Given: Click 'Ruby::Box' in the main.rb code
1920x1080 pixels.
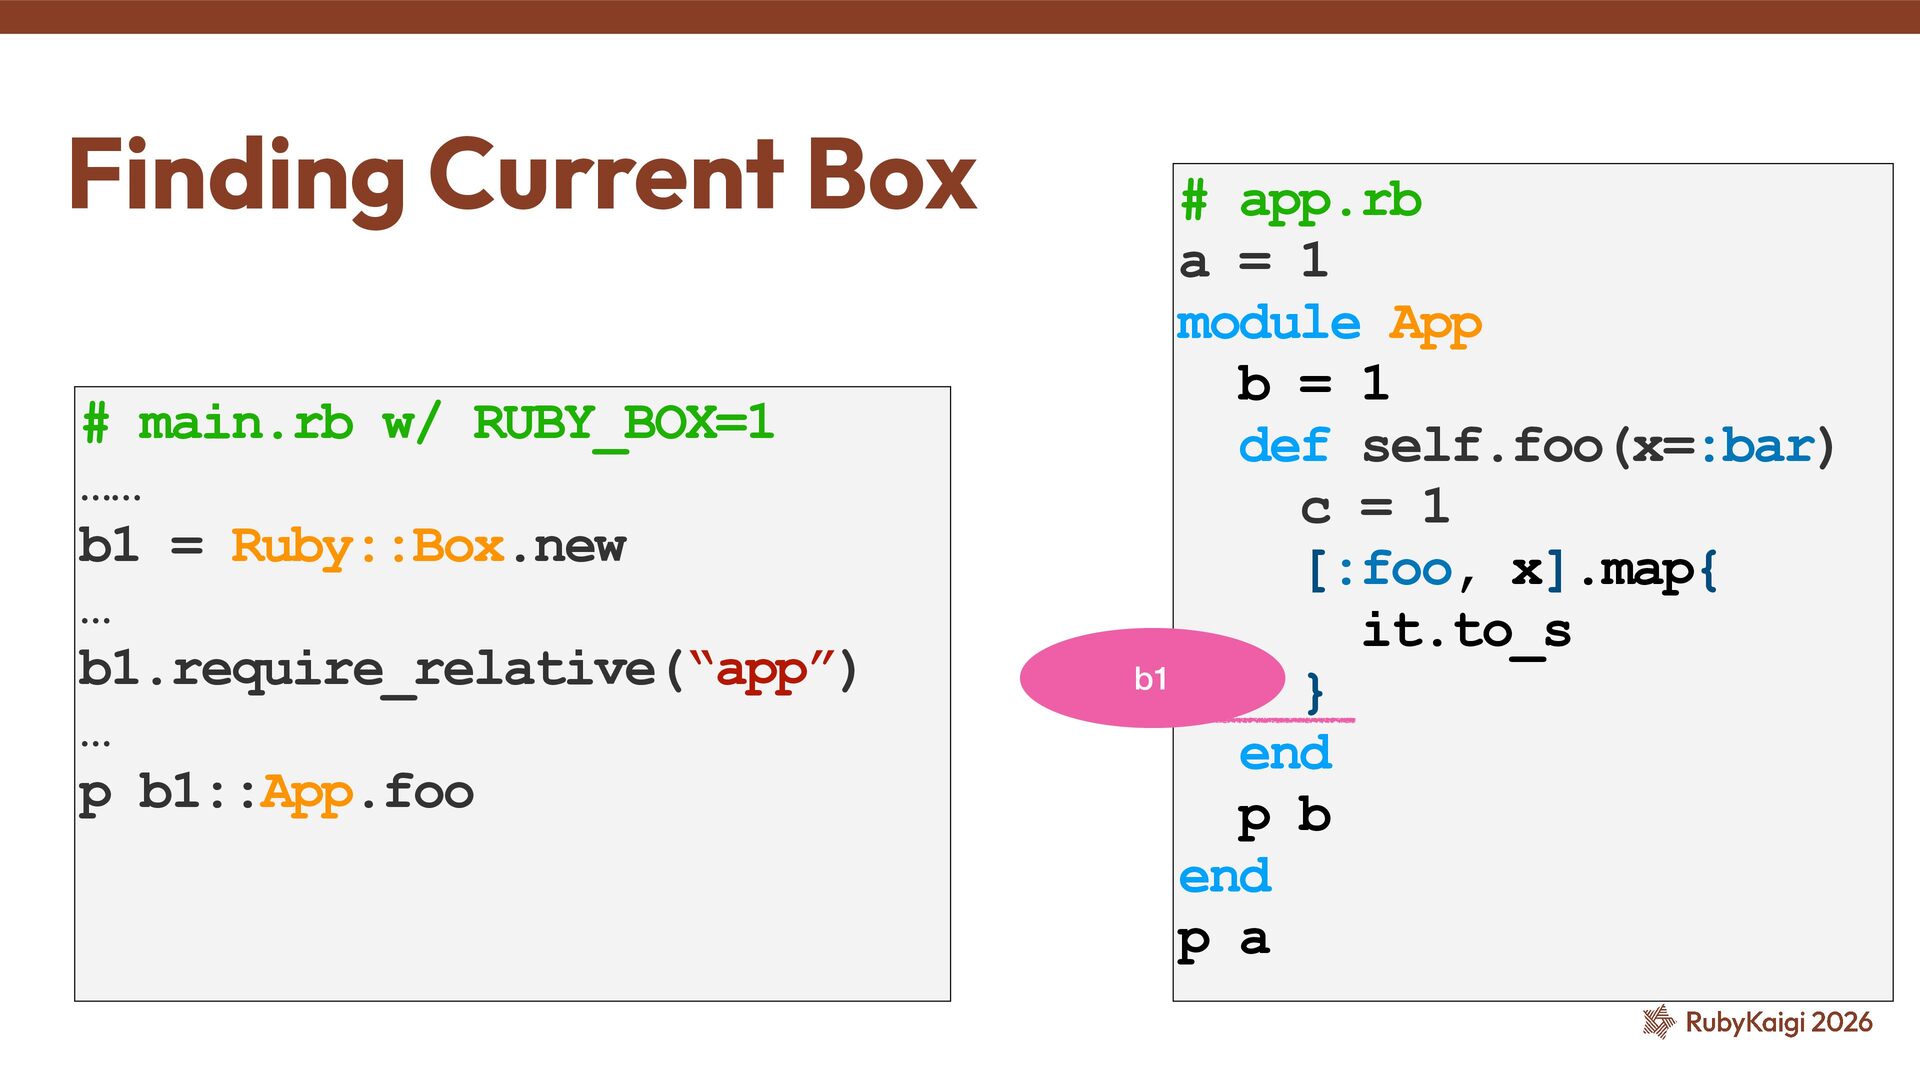Looking at the screenshot, I should 367,547.
